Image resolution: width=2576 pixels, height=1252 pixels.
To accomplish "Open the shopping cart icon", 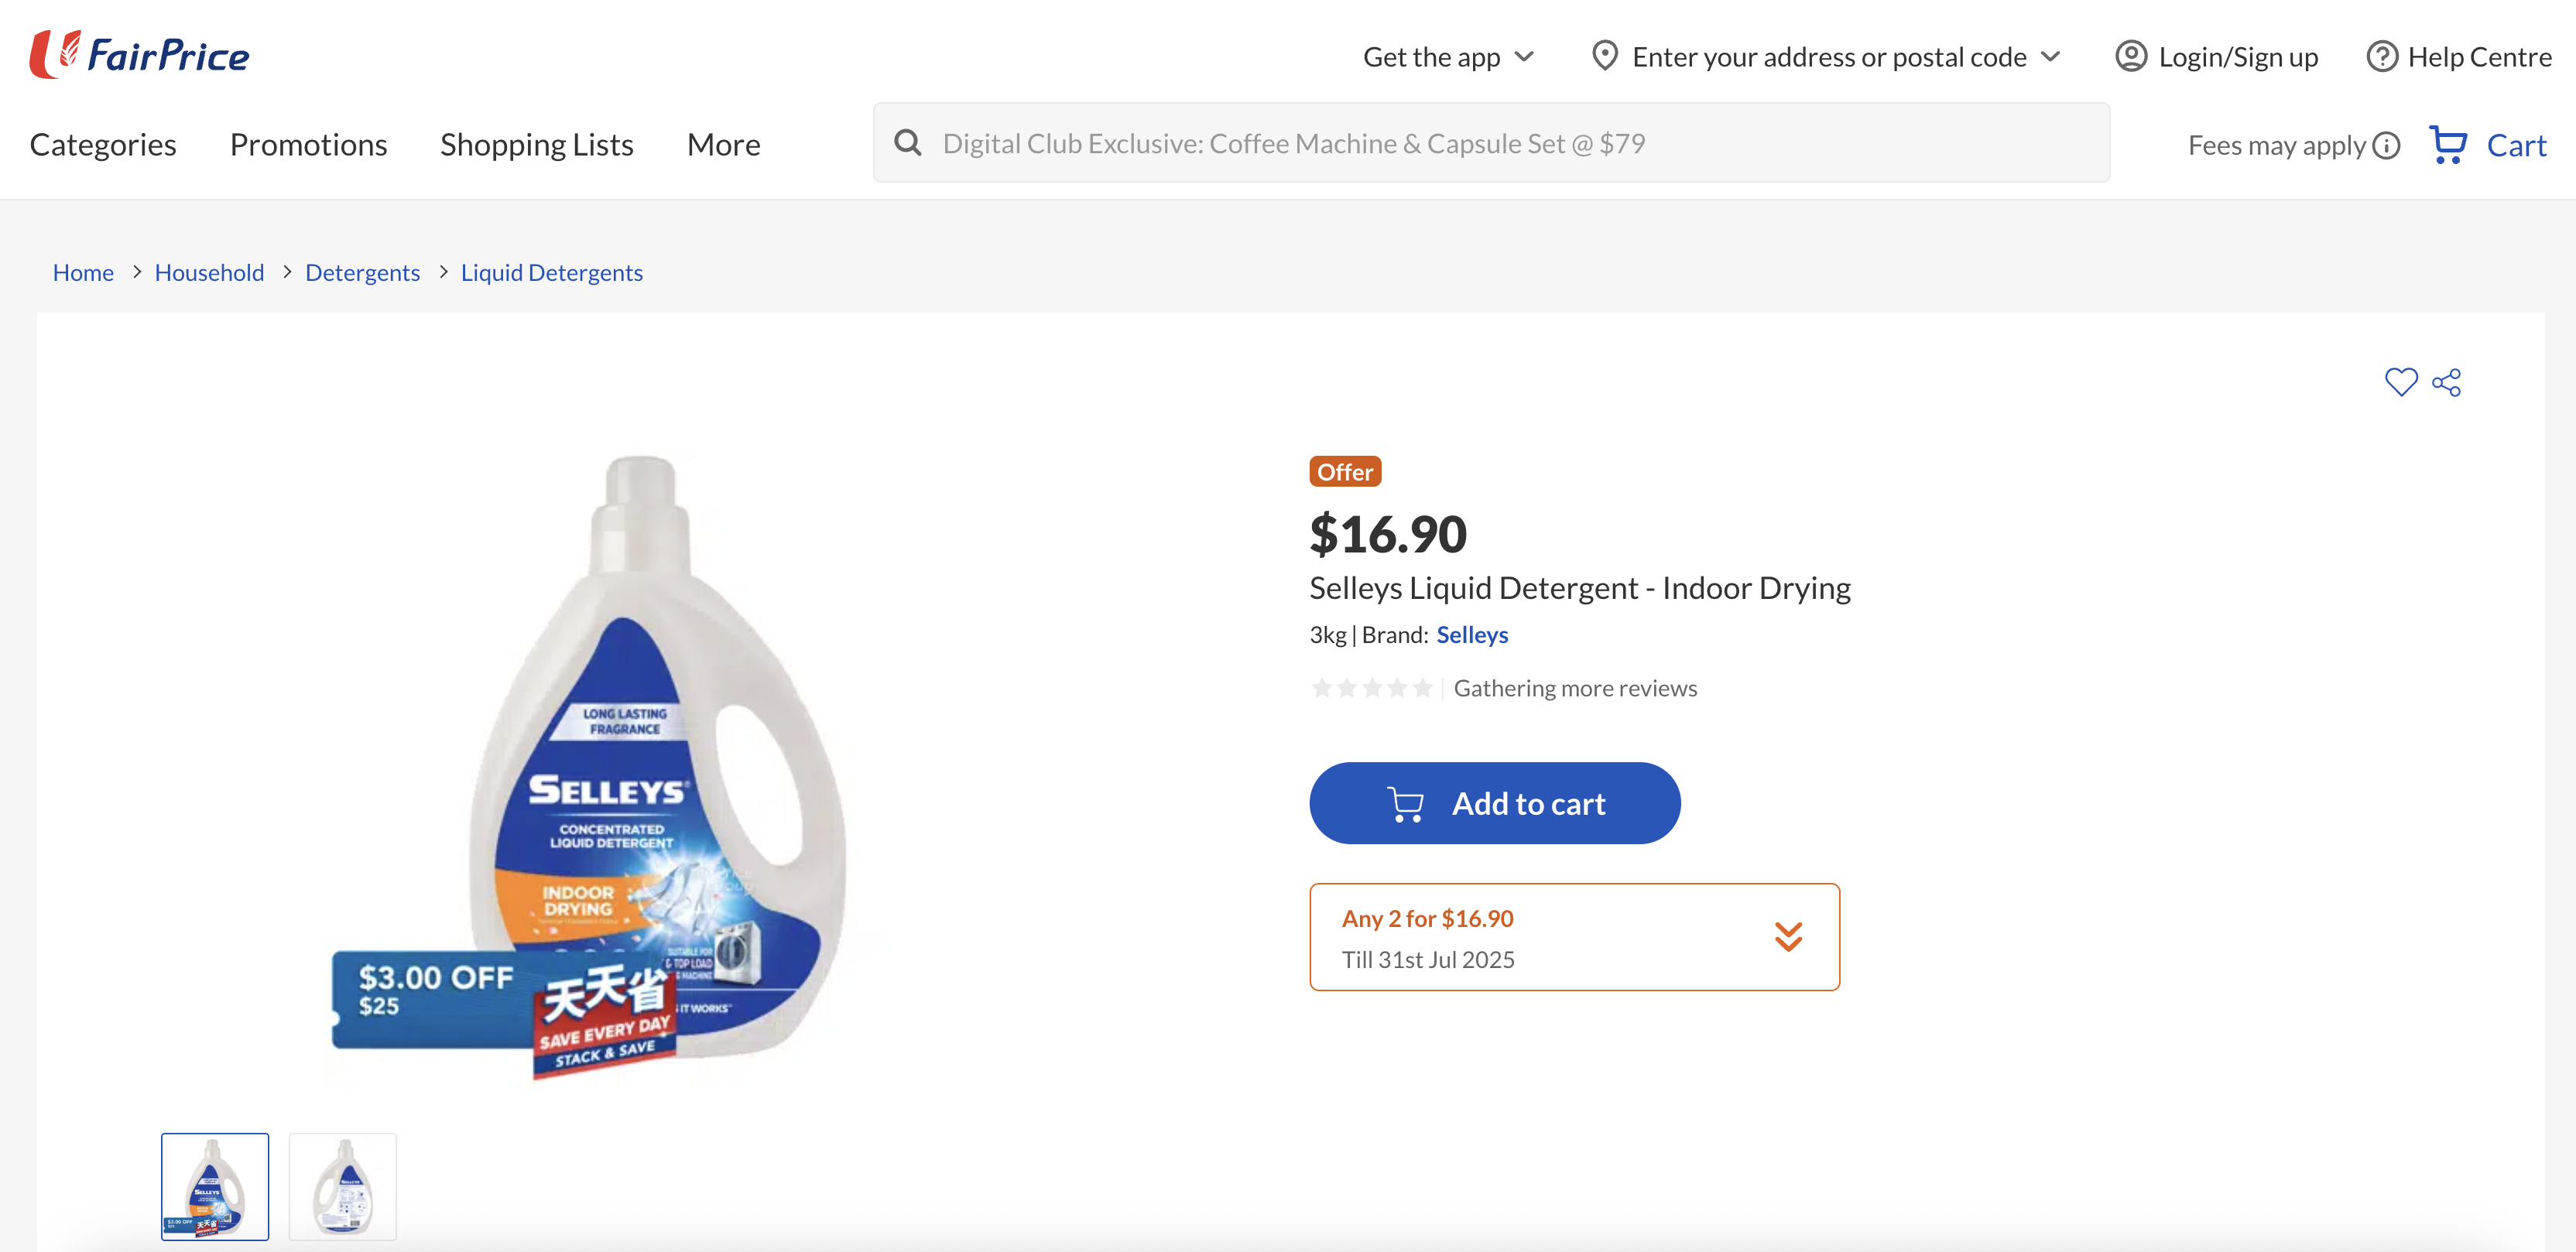I will (x=2448, y=145).
